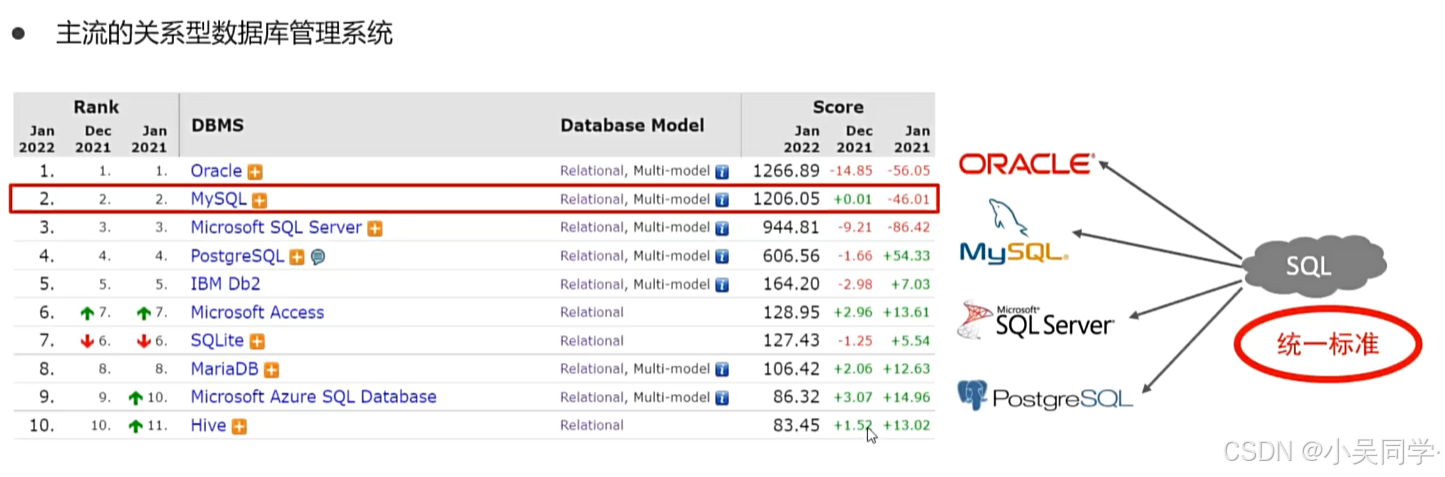Click Oracle's Relational model link
Image resolution: width=1445 pixels, height=477 pixels.
591,171
